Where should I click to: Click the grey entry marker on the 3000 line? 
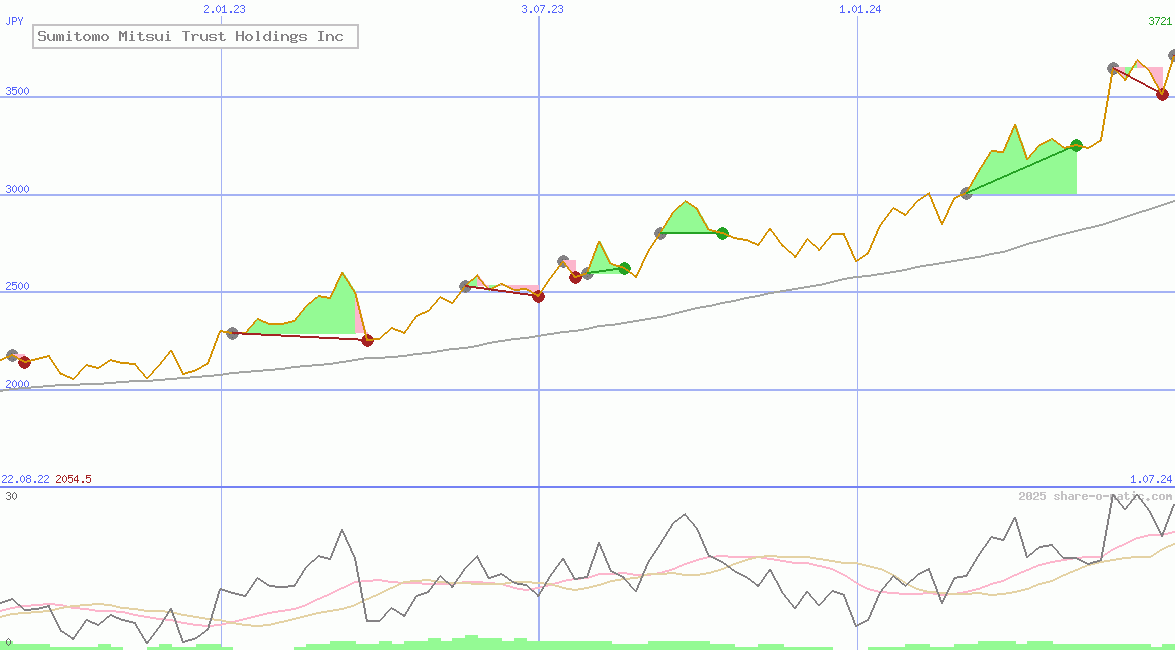tap(966, 193)
